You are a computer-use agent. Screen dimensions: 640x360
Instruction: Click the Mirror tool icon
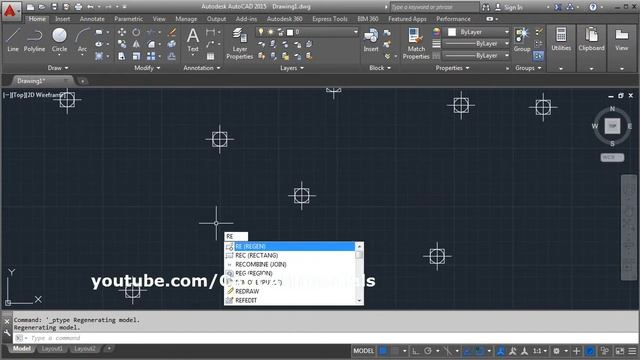(136, 44)
